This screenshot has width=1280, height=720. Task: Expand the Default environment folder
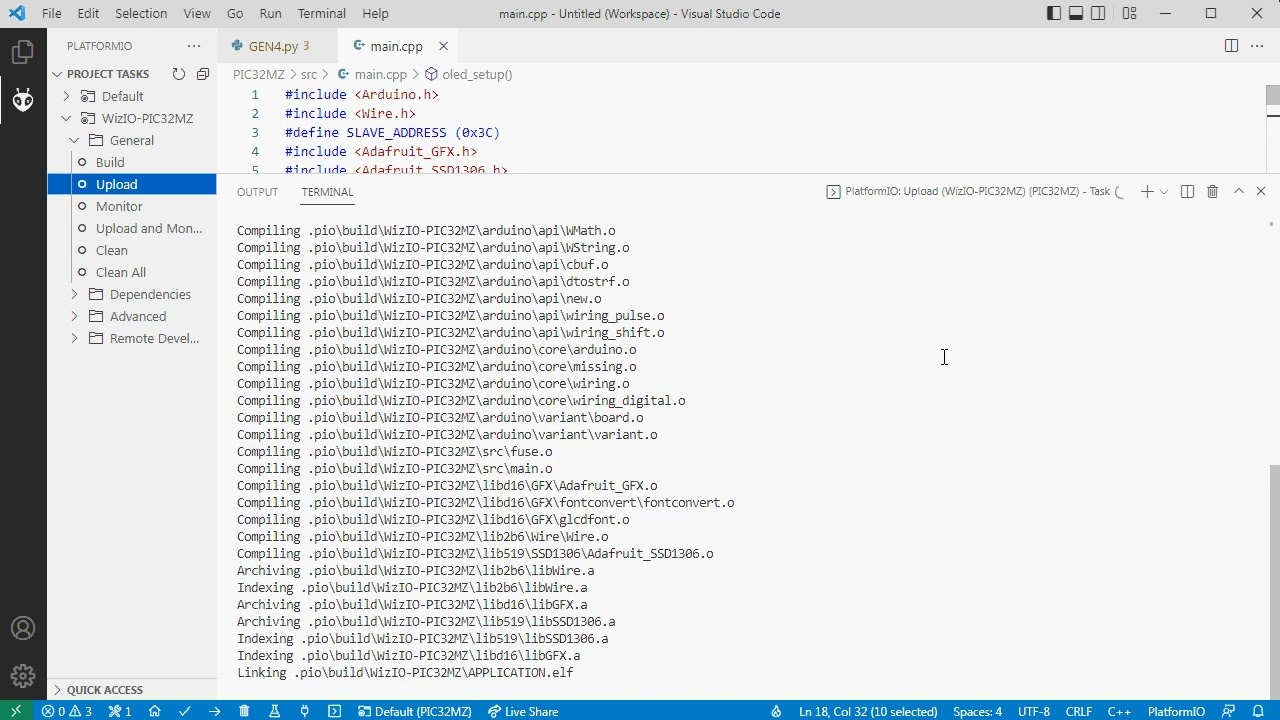coord(67,96)
